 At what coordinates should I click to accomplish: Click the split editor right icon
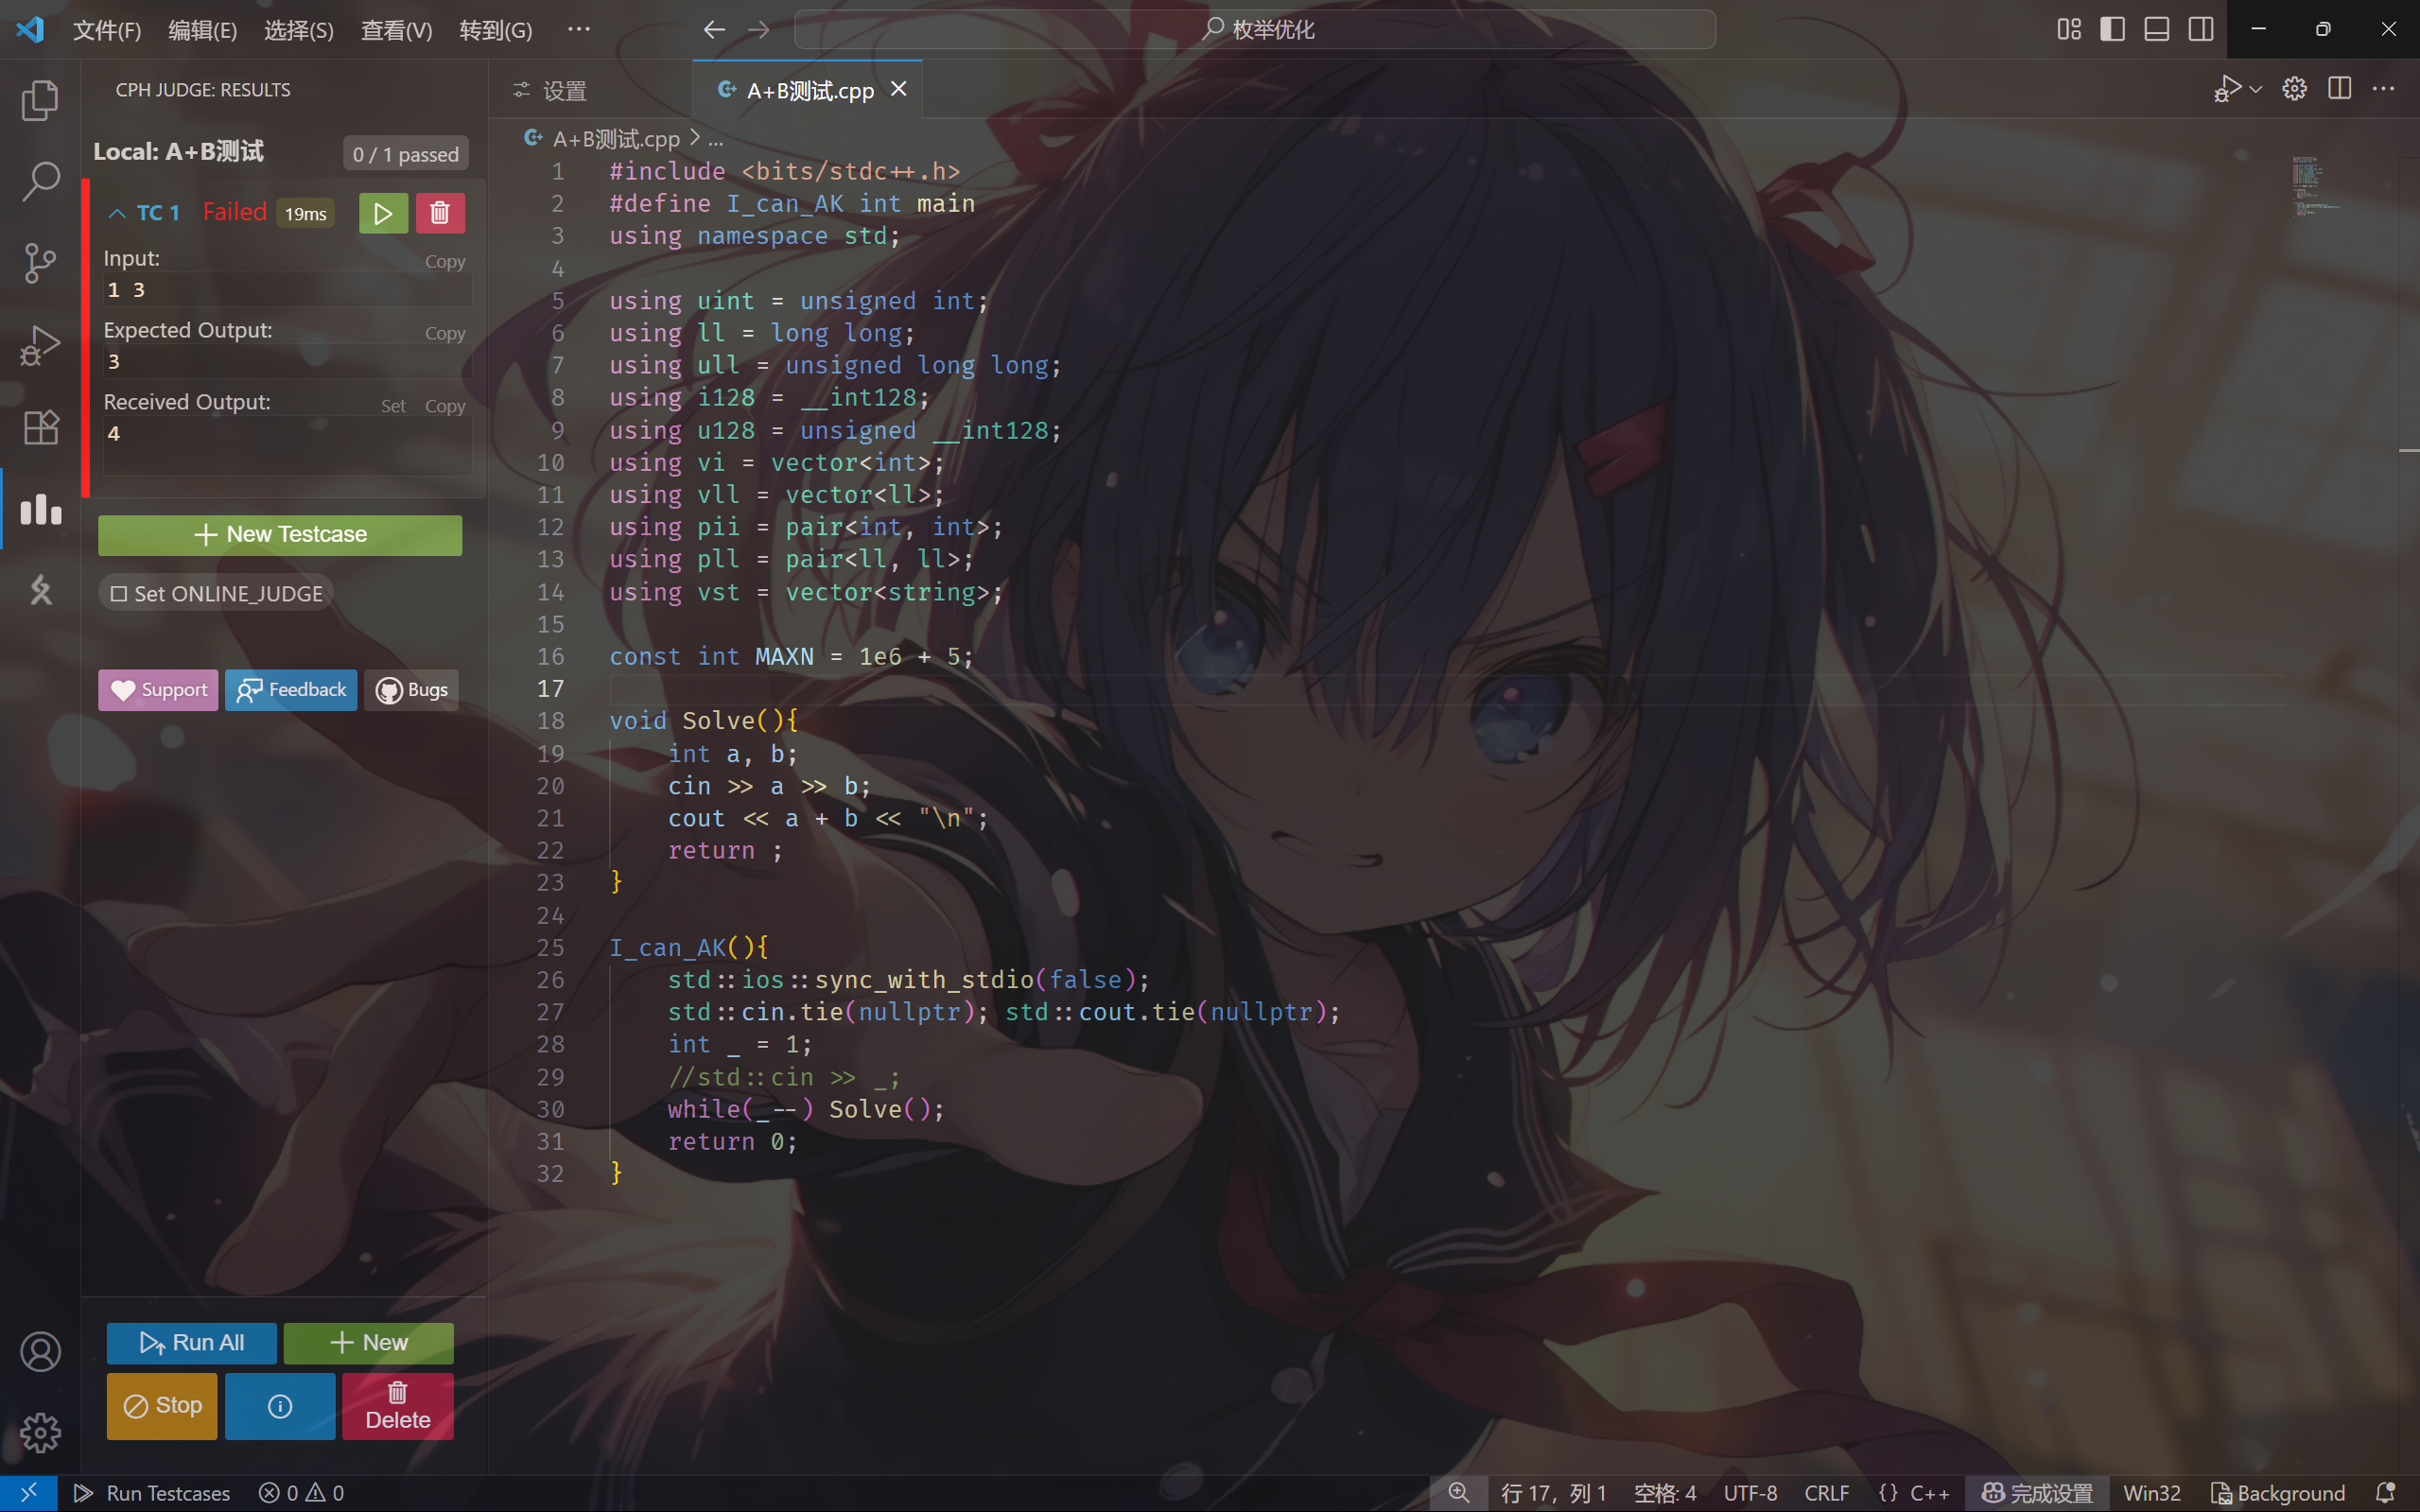(2339, 89)
